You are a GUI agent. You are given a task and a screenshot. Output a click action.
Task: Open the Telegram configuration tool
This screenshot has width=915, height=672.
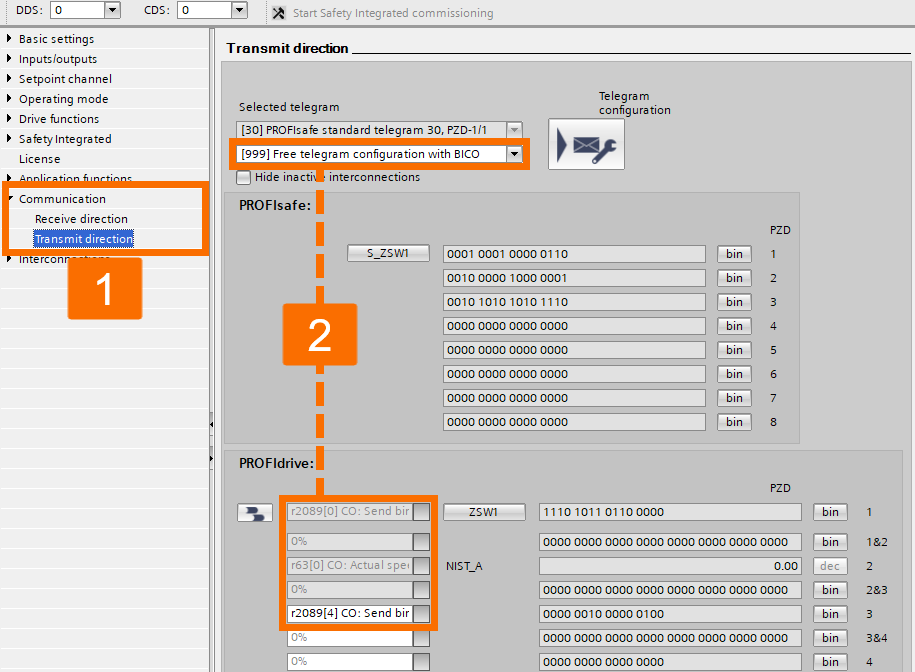[586, 144]
